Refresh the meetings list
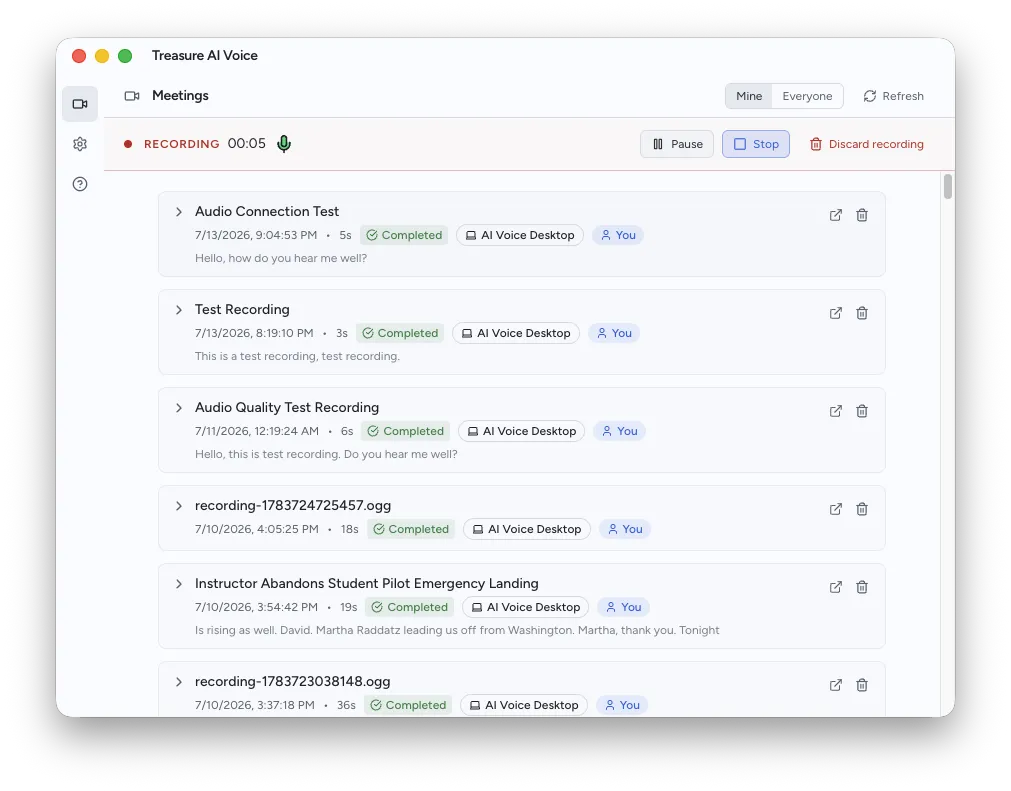 [894, 96]
